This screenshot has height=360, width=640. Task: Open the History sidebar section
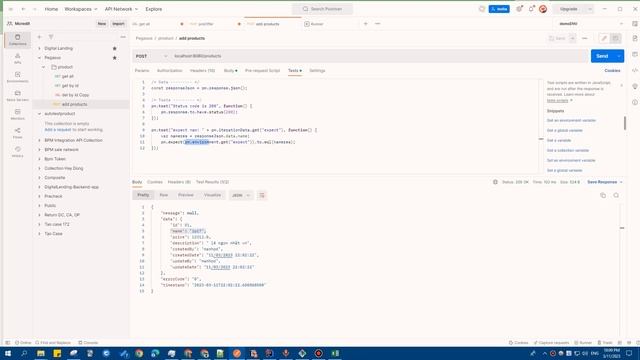coord(18,151)
